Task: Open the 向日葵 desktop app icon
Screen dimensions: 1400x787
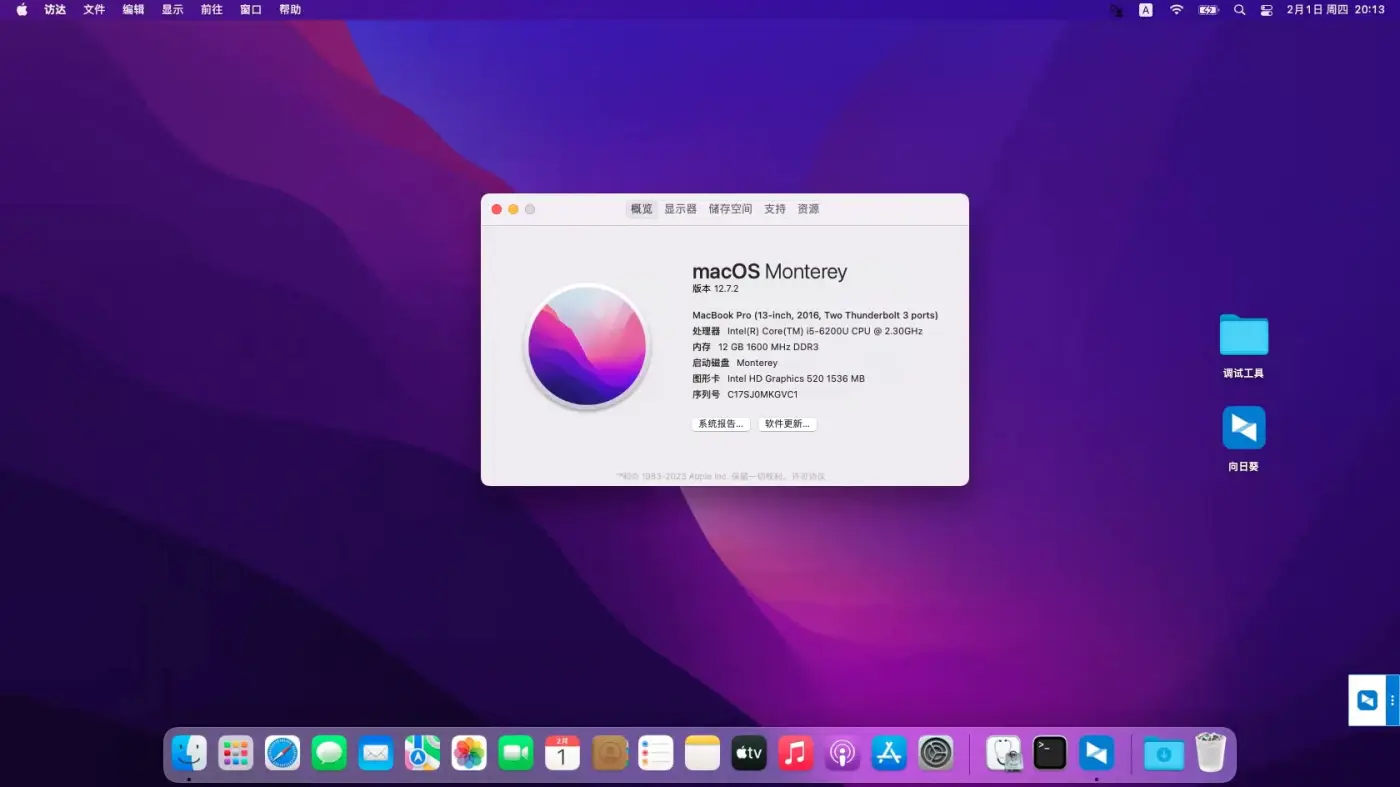Action: [x=1243, y=428]
